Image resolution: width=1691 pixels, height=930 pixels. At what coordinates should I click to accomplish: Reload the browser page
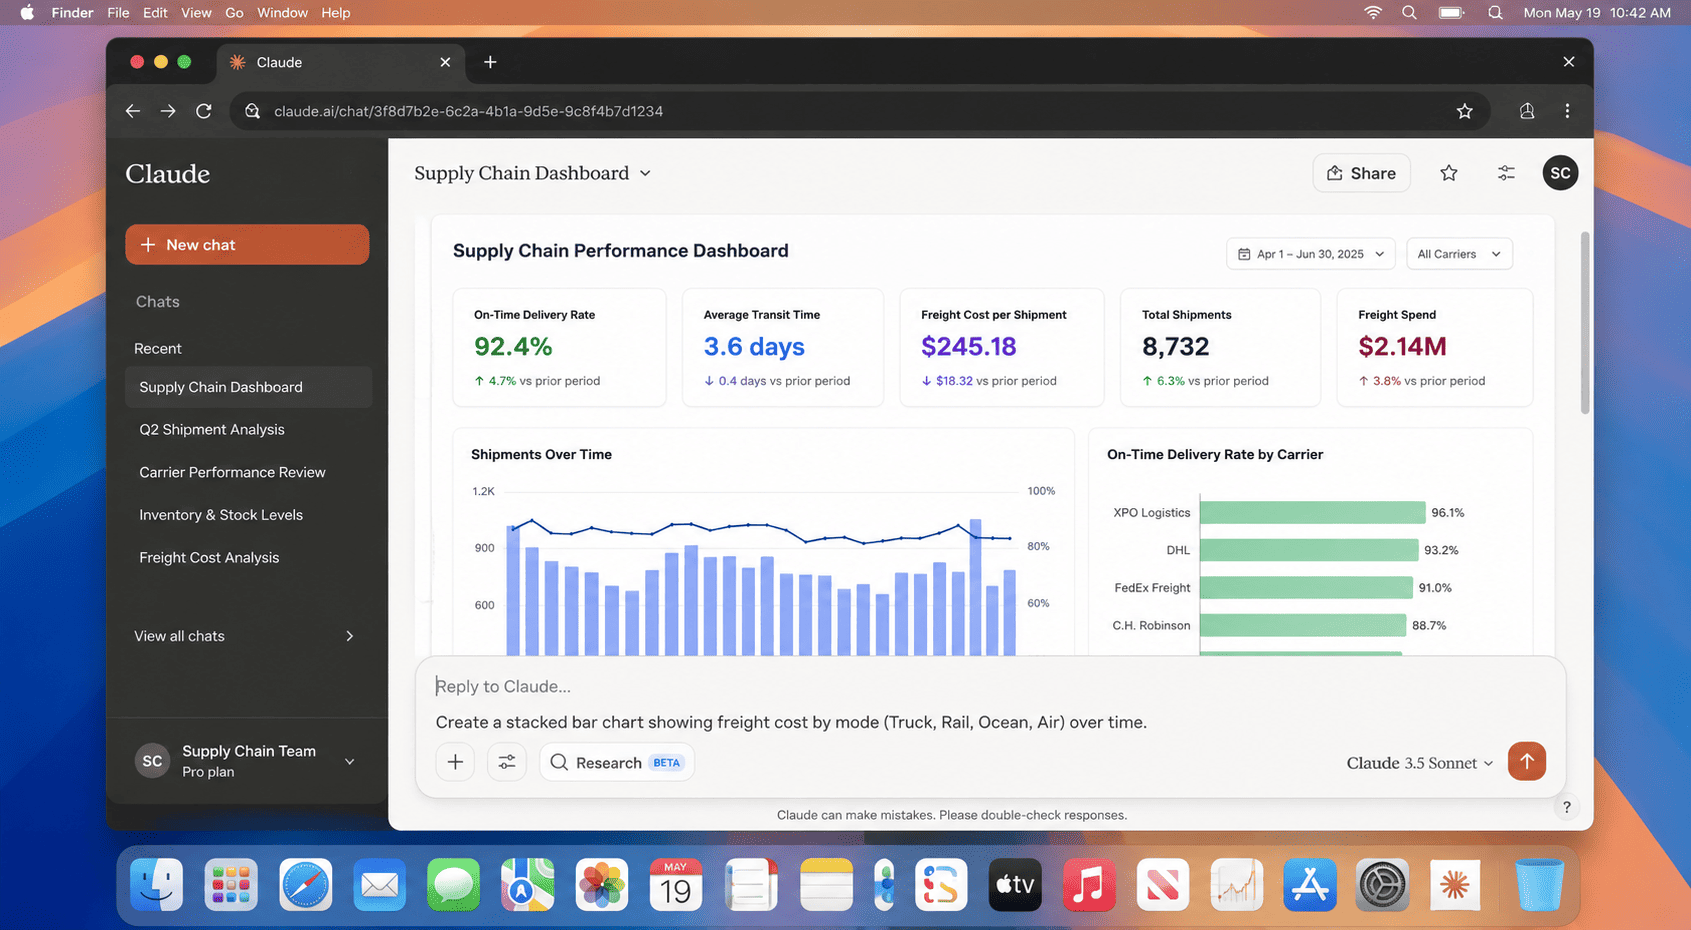coord(204,111)
